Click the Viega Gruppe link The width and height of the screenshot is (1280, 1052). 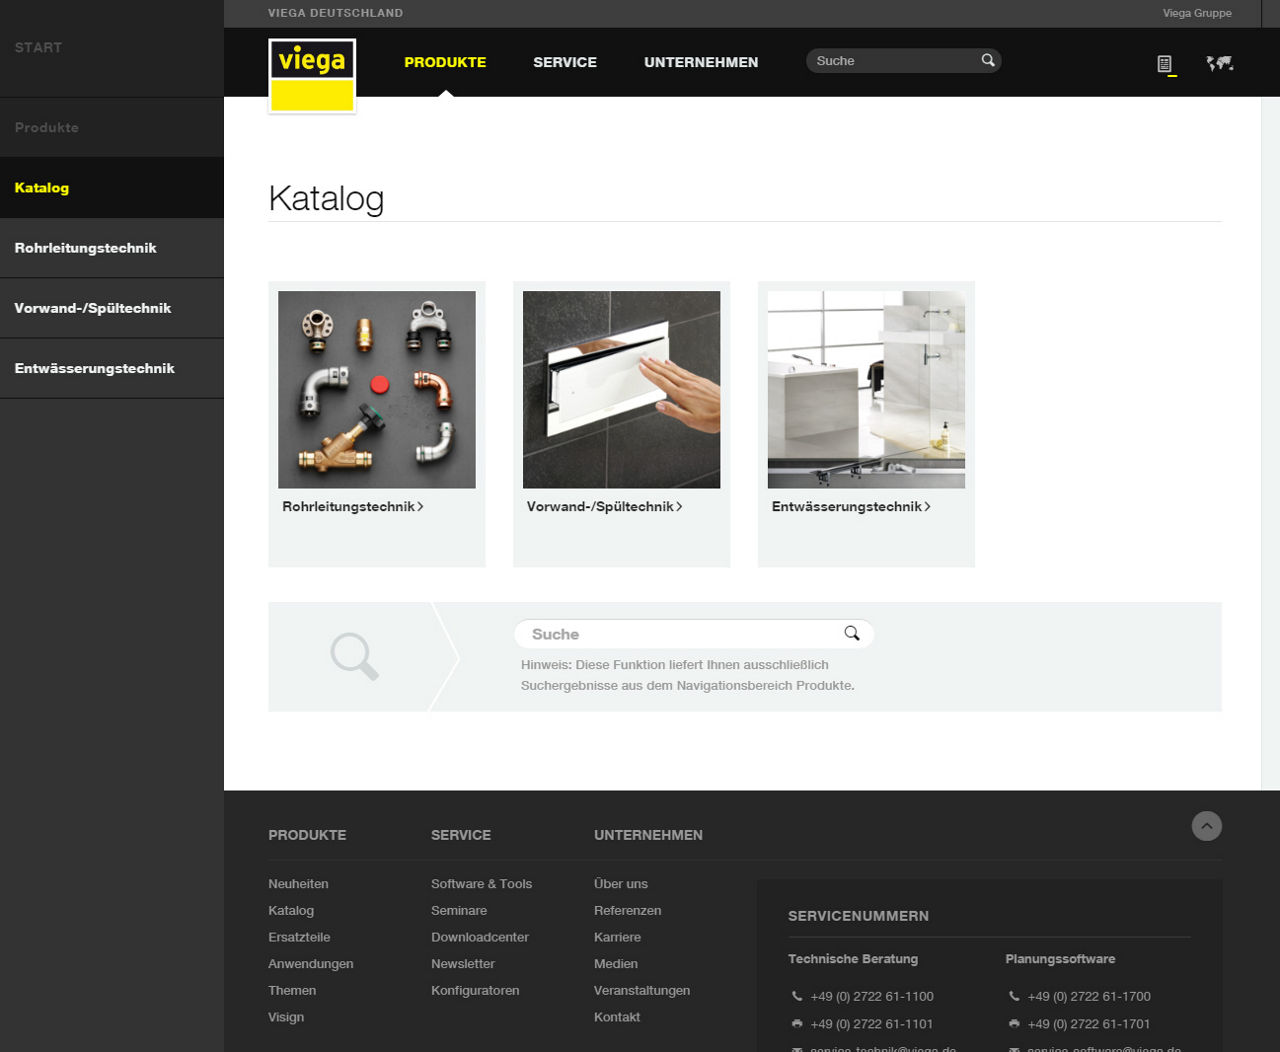pos(1197,13)
